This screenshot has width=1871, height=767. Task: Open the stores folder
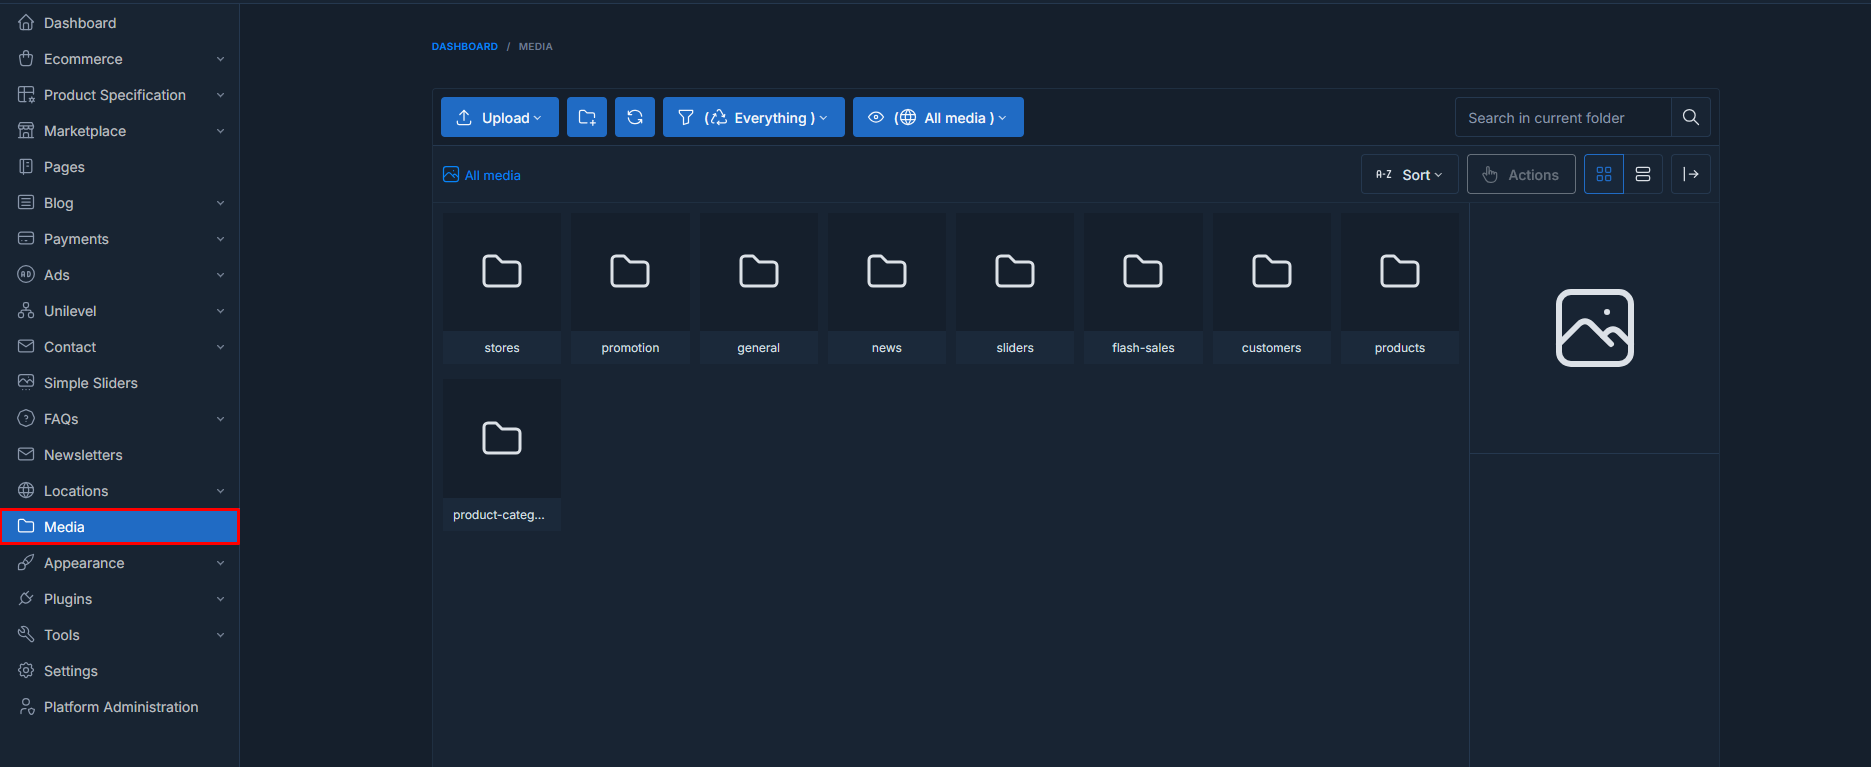click(x=502, y=287)
